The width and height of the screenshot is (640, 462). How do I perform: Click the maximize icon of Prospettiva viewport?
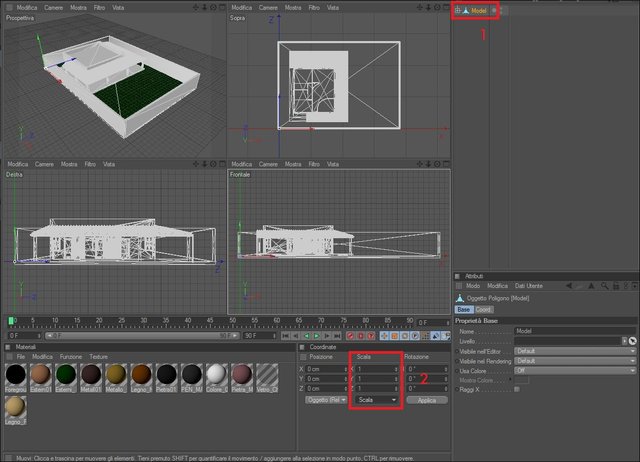pyautogui.click(x=222, y=7)
